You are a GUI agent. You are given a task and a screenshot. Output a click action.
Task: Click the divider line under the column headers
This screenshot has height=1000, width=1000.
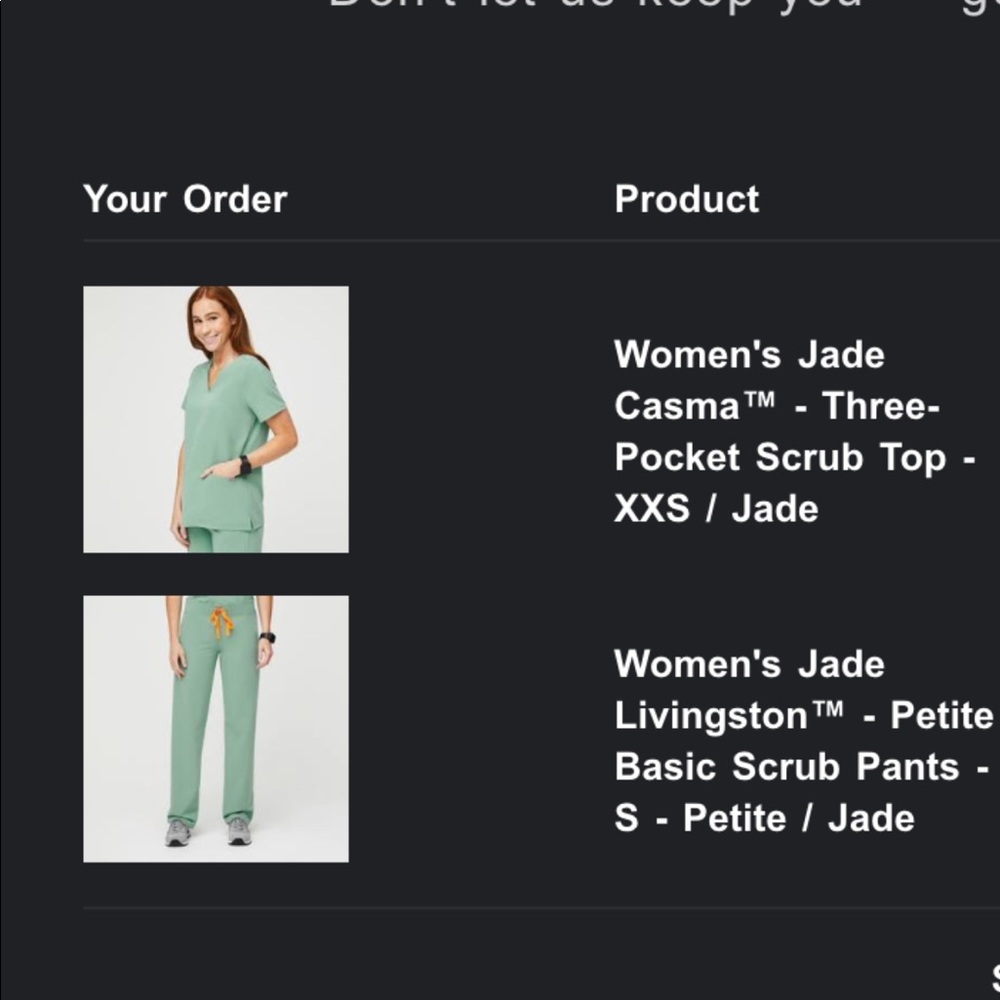[540, 240]
